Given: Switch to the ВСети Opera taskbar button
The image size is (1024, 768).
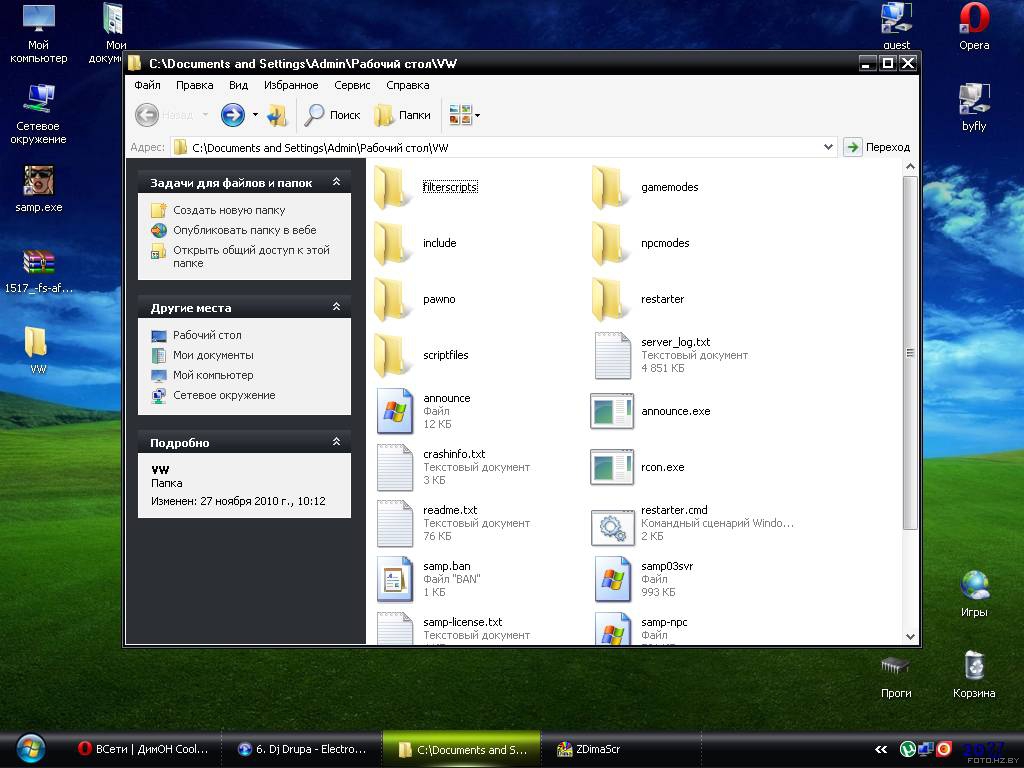Looking at the screenshot, I should pos(144,749).
